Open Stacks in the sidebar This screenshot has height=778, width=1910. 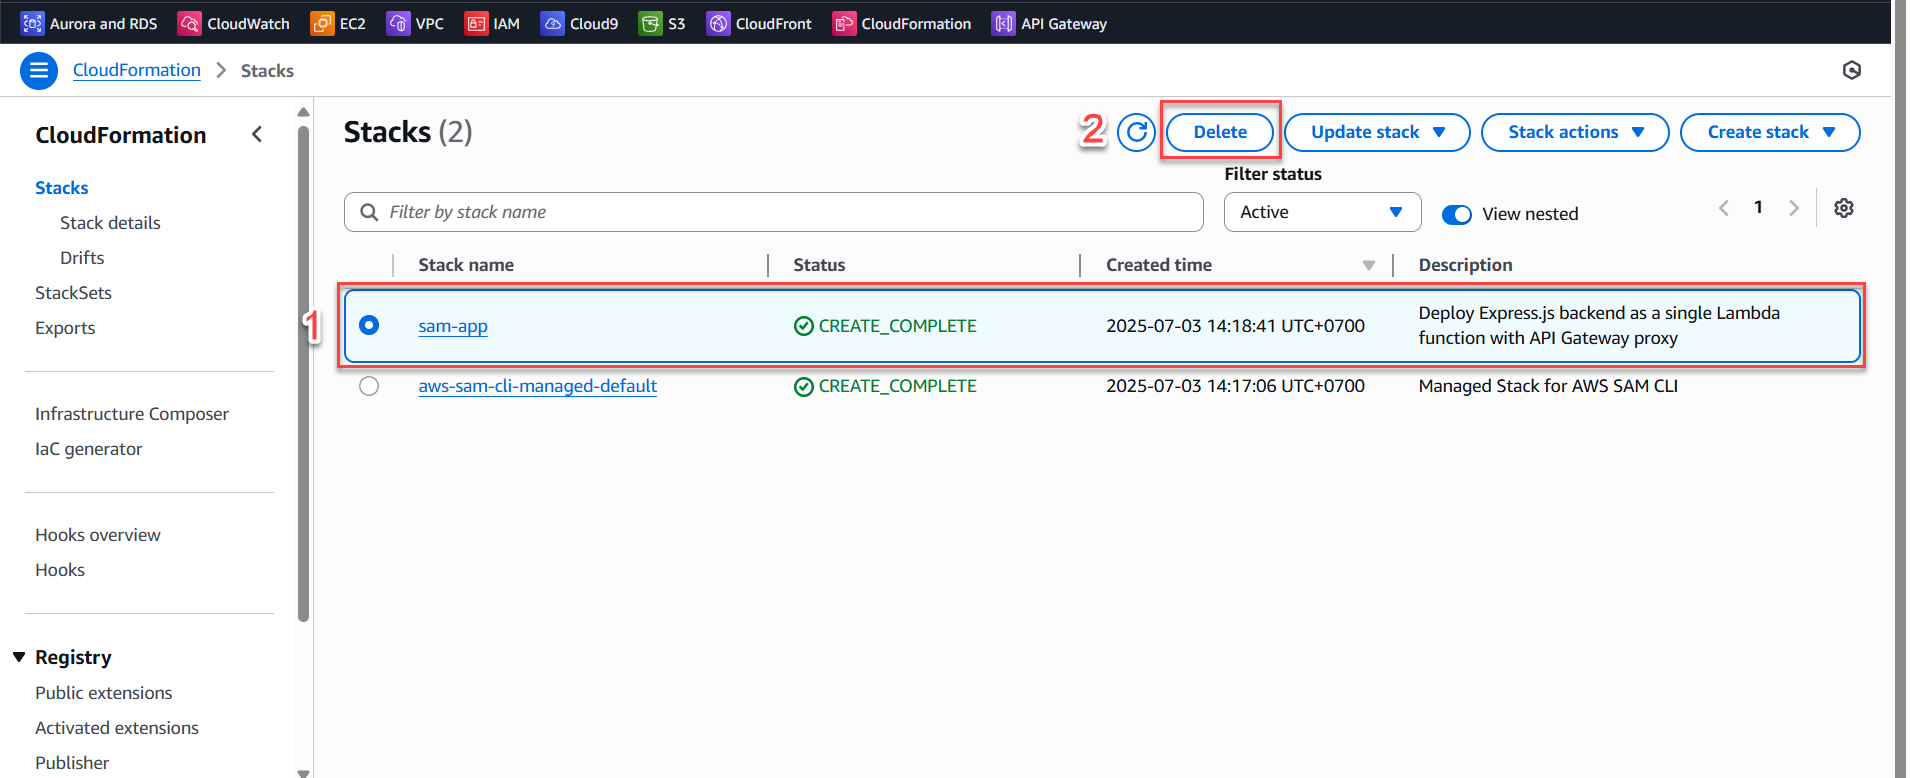tap(62, 188)
